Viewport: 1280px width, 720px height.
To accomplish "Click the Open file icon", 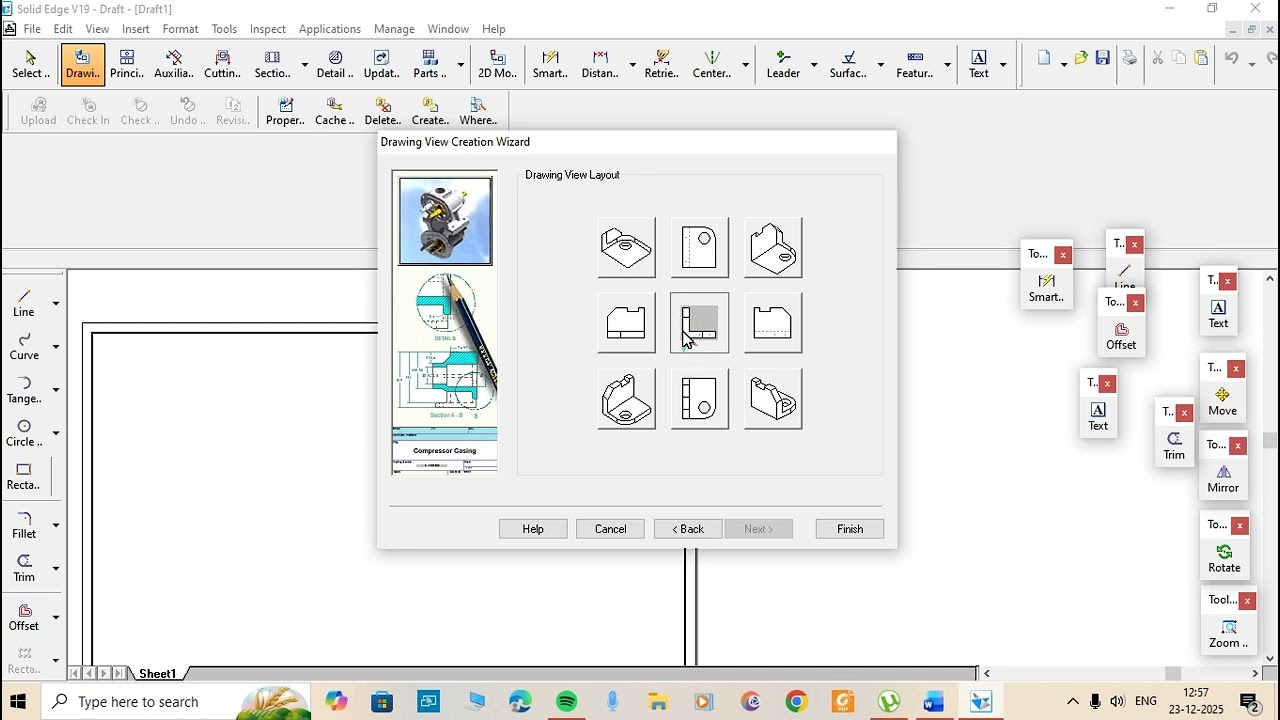I will click(1080, 58).
